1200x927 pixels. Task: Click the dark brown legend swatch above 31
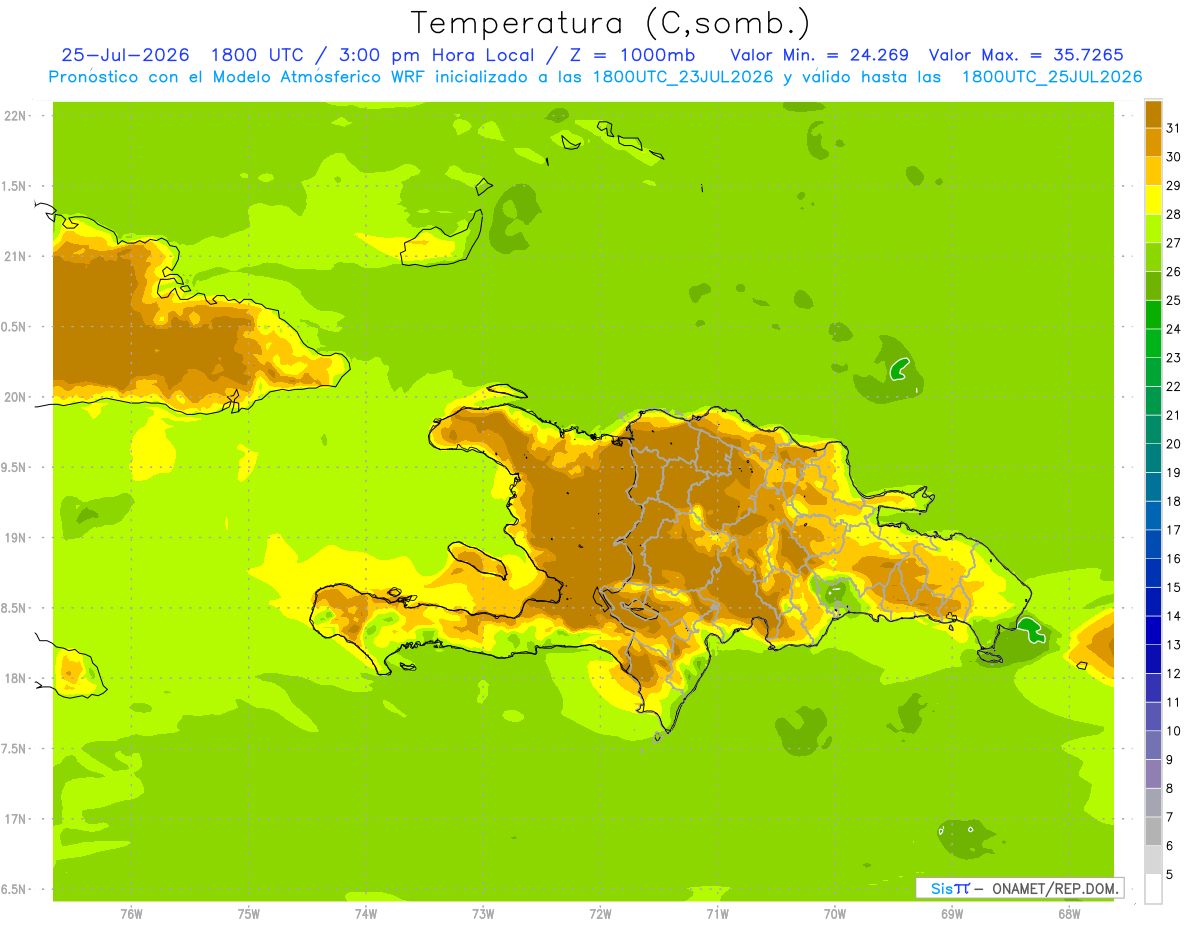coord(1153,114)
